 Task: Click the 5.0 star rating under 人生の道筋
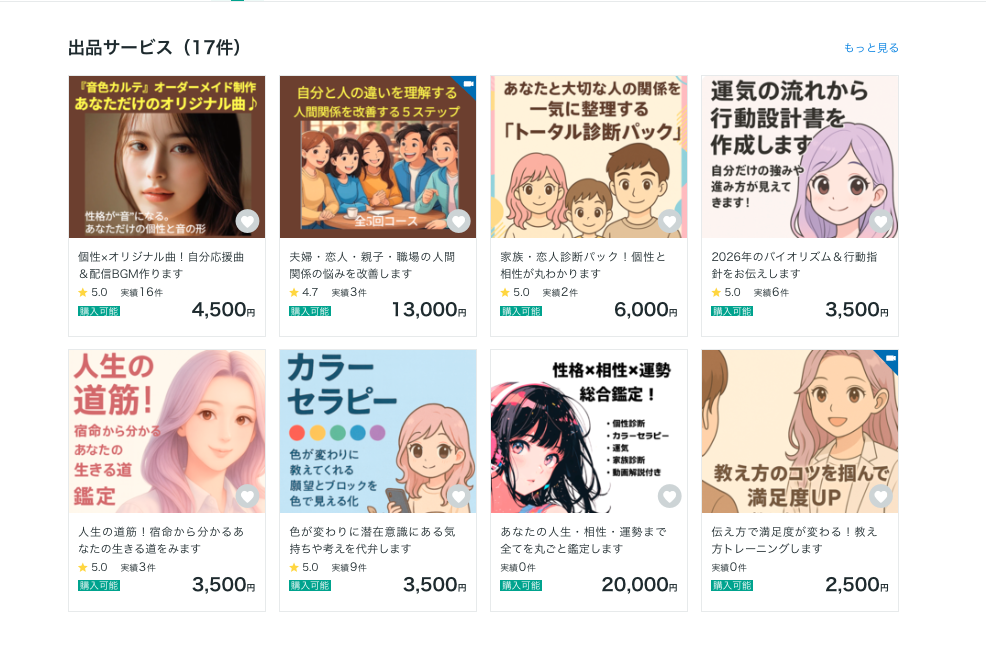[x=93, y=567]
